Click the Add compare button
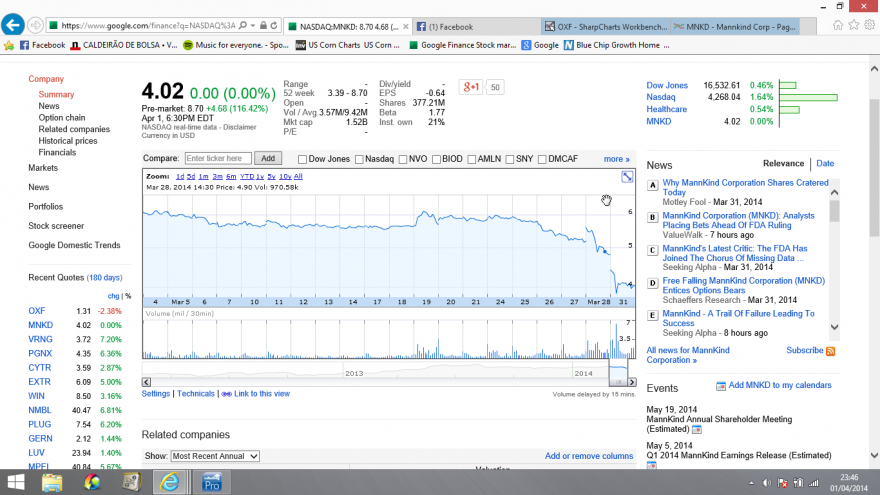880x495 pixels. [x=268, y=158]
